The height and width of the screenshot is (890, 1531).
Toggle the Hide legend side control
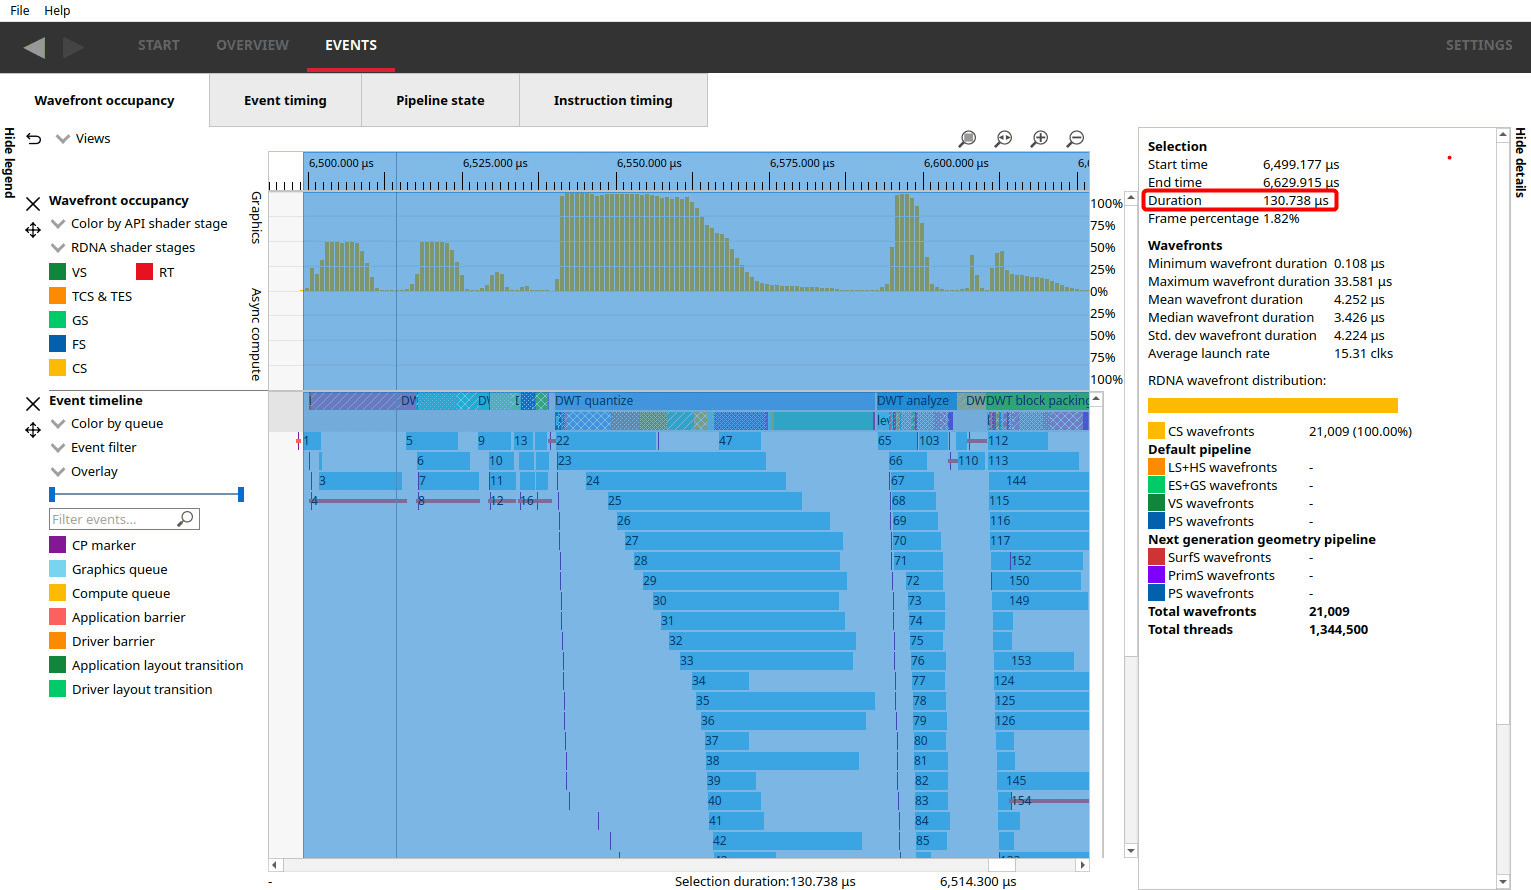coord(10,162)
